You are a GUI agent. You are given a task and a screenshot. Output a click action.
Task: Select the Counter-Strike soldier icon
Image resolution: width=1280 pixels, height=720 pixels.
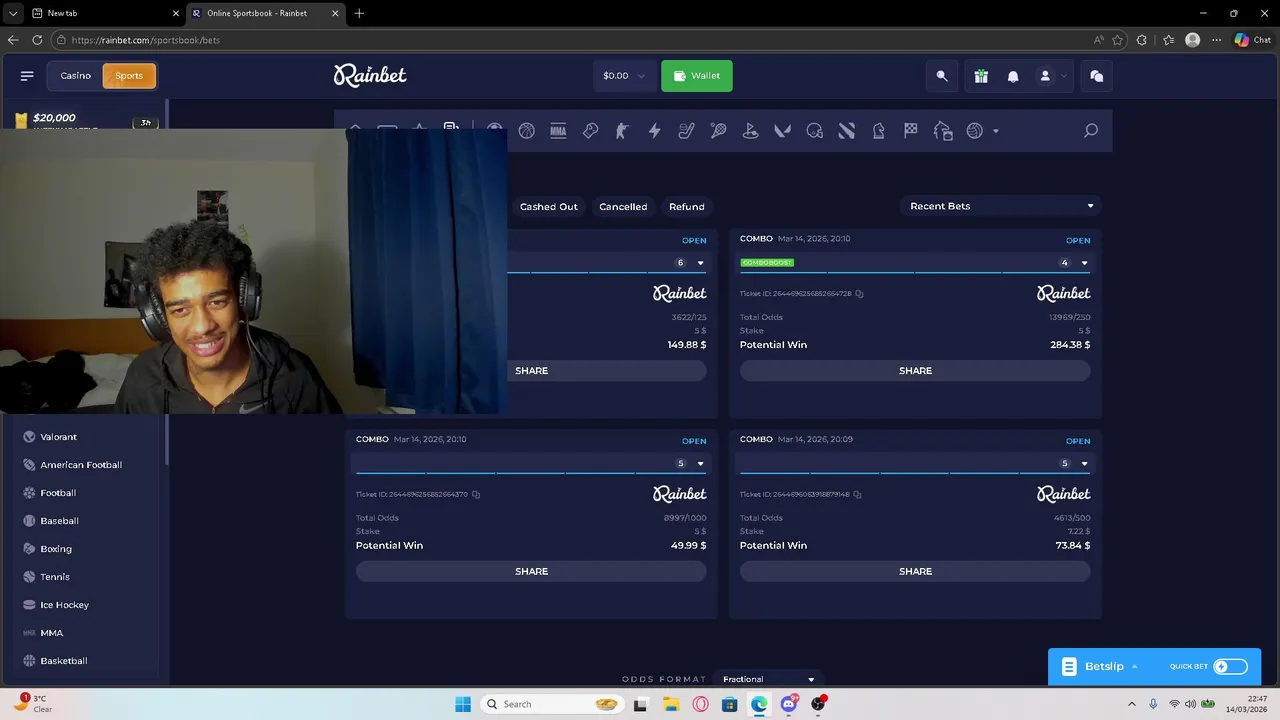point(622,131)
